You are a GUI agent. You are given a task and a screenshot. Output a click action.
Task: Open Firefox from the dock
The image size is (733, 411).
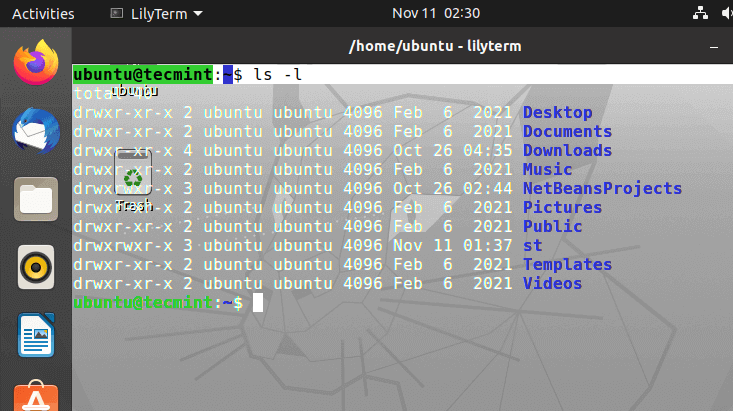click(x=36, y=63)
